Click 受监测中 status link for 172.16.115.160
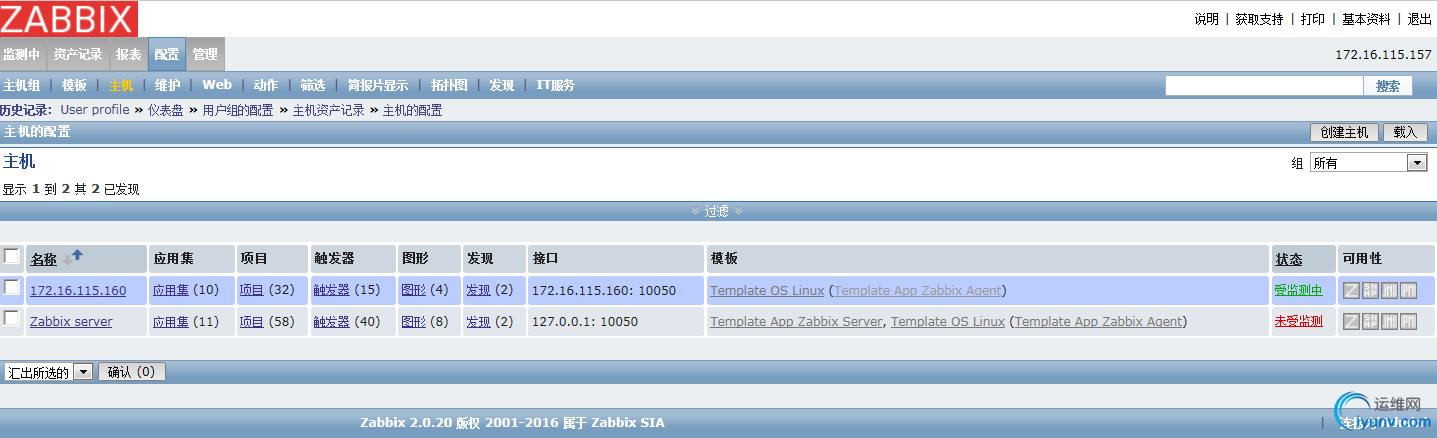This screenshot has width=1437, height=438. (x=1298, y=291)
